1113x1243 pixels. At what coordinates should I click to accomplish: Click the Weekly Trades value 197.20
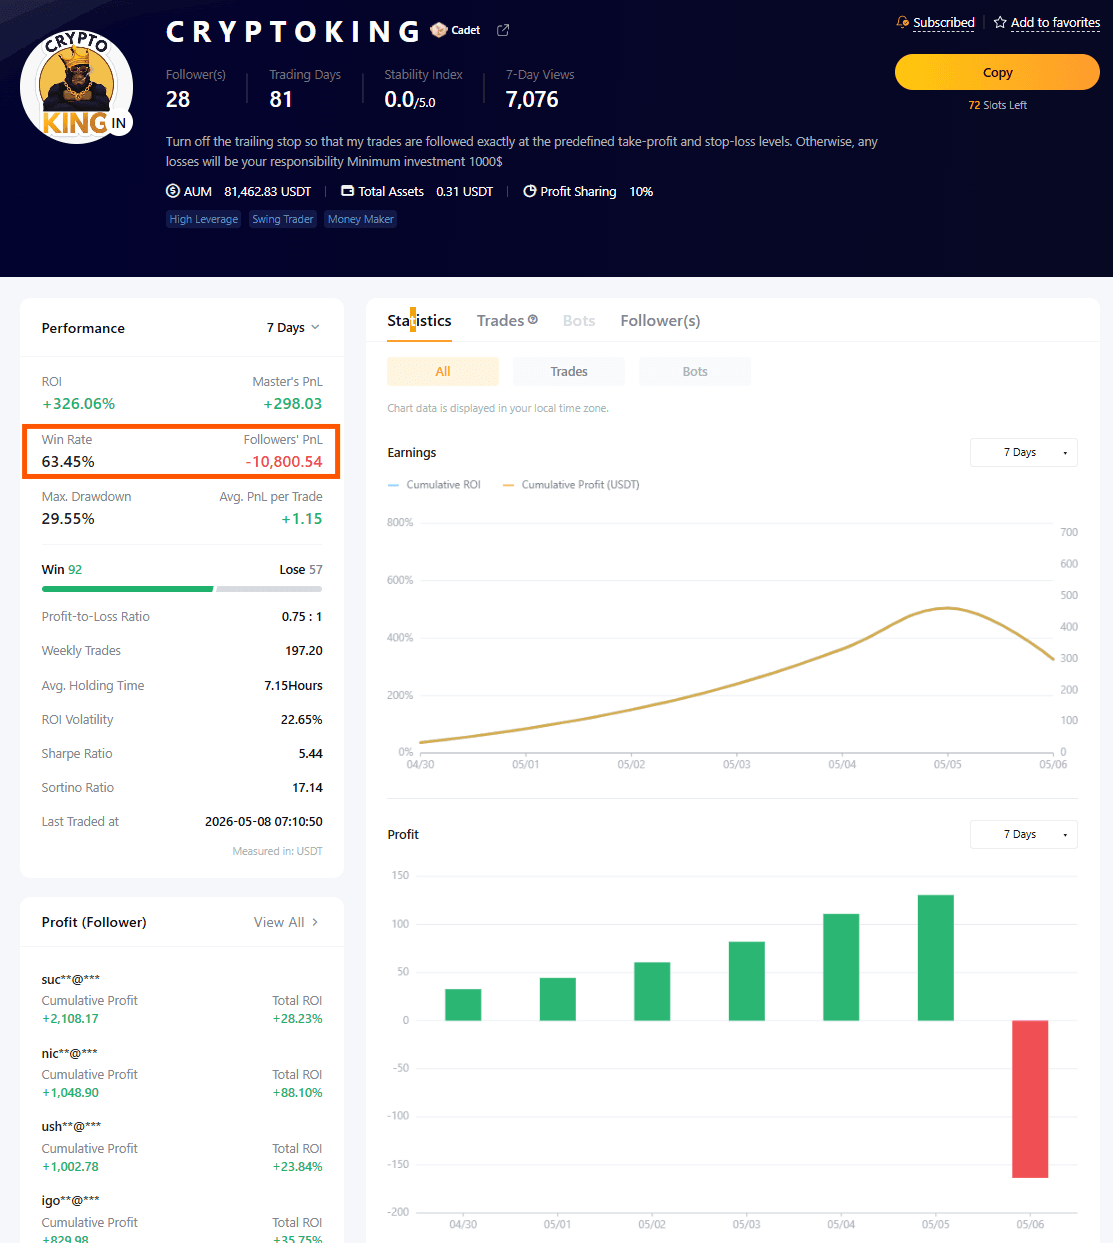click(x=304, y=650)
